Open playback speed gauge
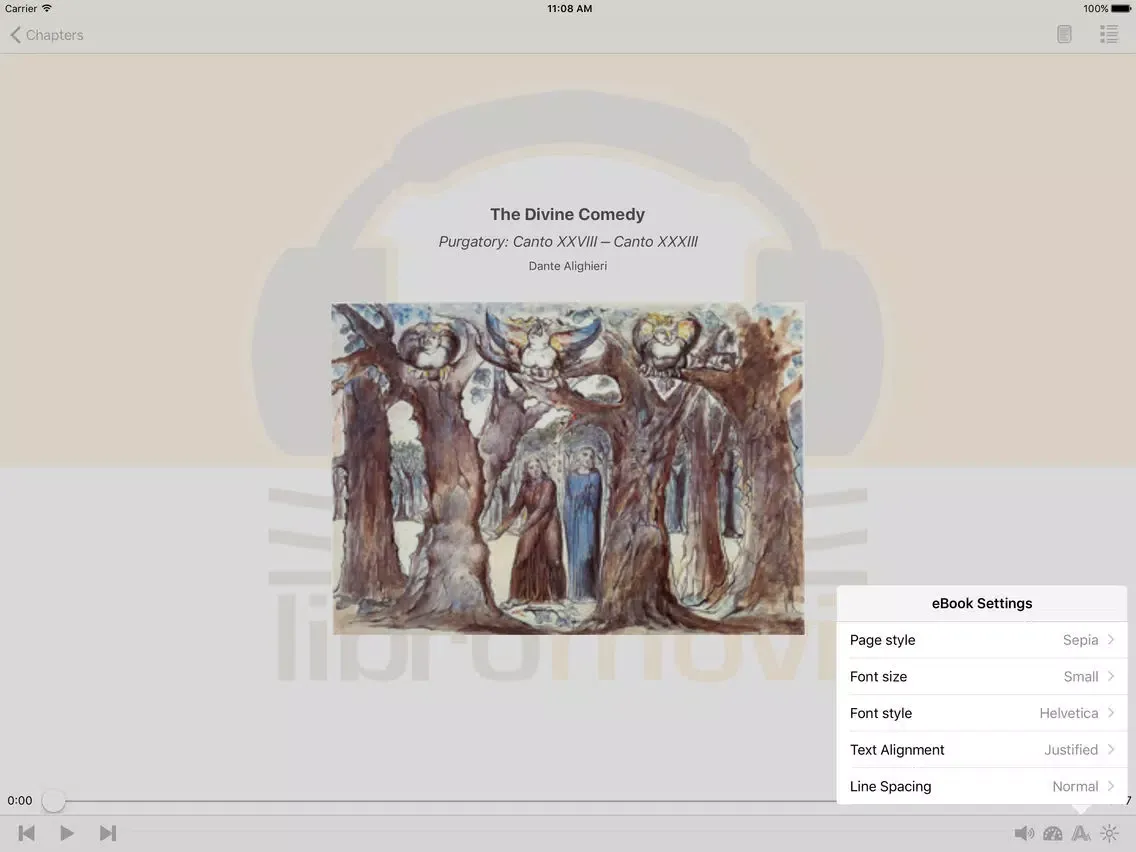The width and height of the screenshot is (1136, 852). click(1053, 833)
